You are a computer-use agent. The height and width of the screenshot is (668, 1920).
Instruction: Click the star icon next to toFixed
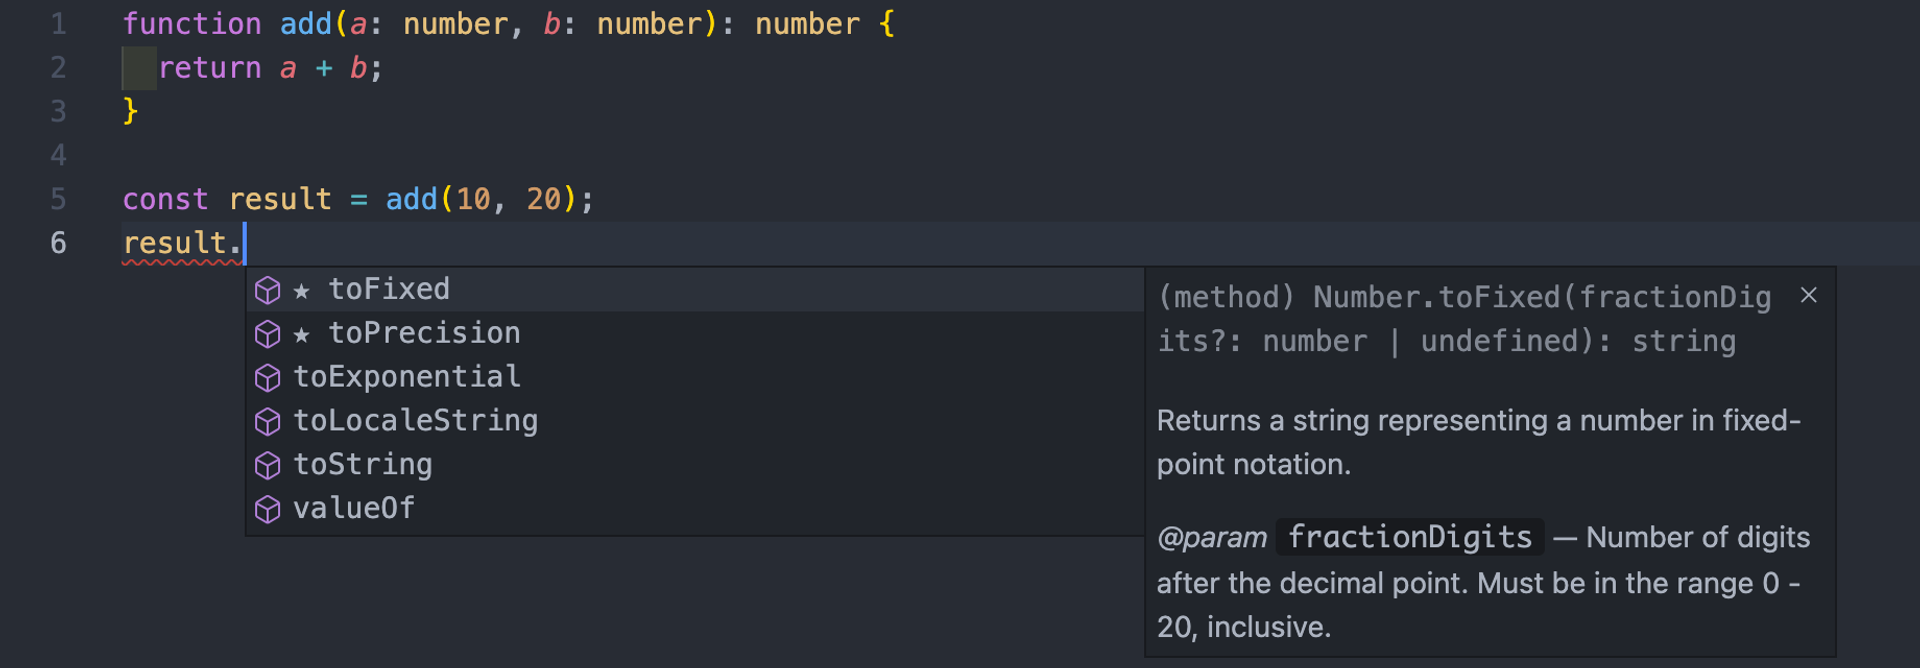pyautogui.click(x=301, y=291)
